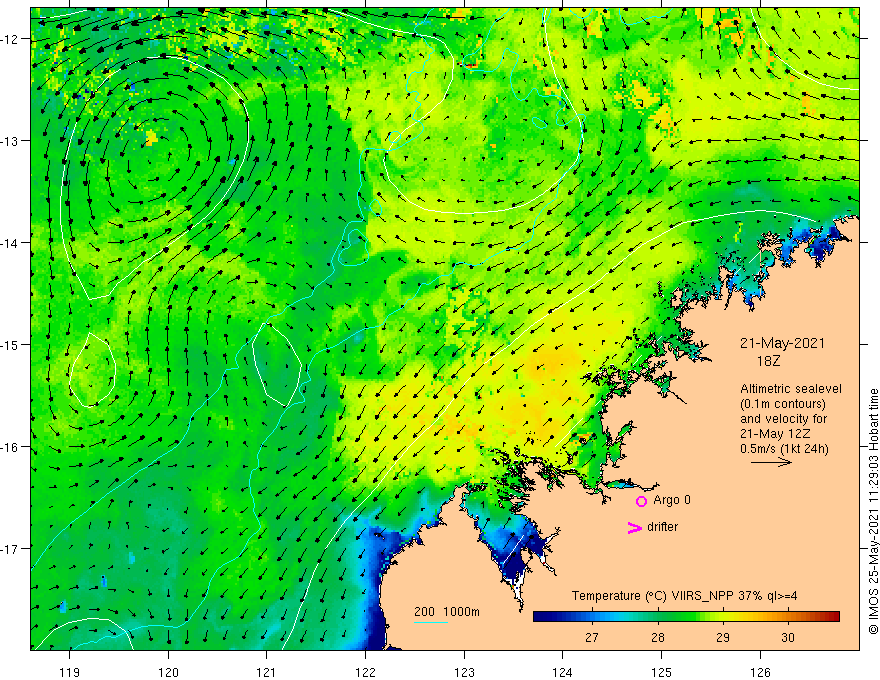The width and height of the screenshot is (880, 680).
Task: Click the 'and velocity for' text line
Action: 783,419
